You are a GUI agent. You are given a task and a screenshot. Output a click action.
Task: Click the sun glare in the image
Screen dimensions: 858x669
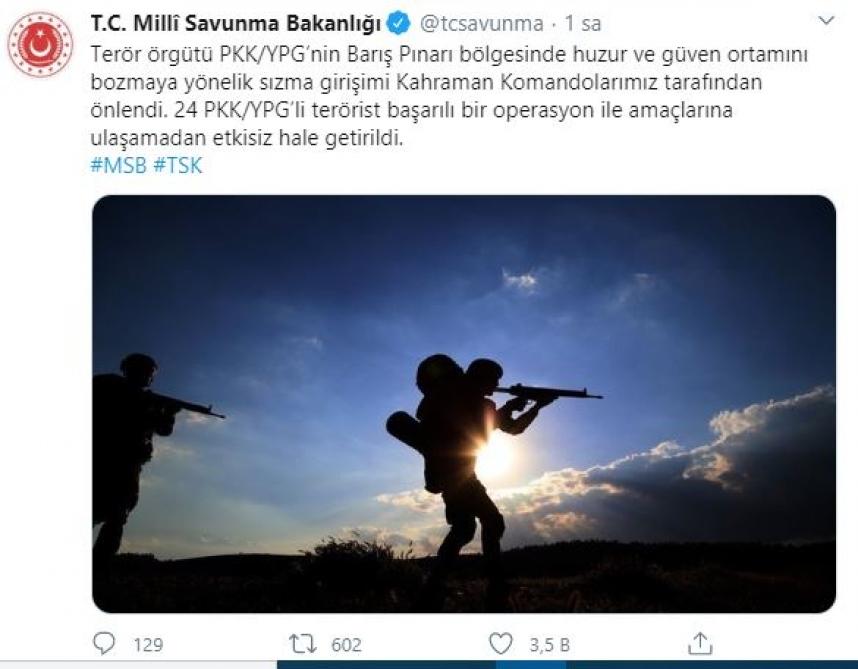pos(494,457)
